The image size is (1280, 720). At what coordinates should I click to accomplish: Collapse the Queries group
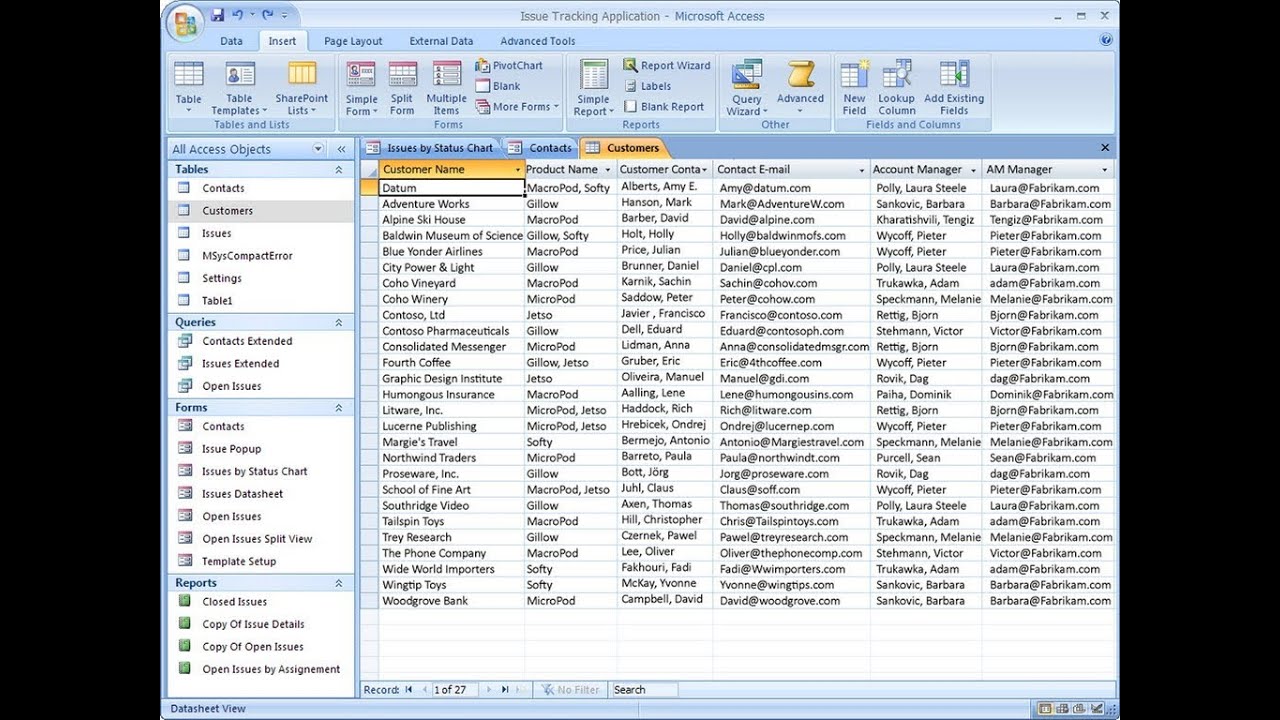point(338,323)
